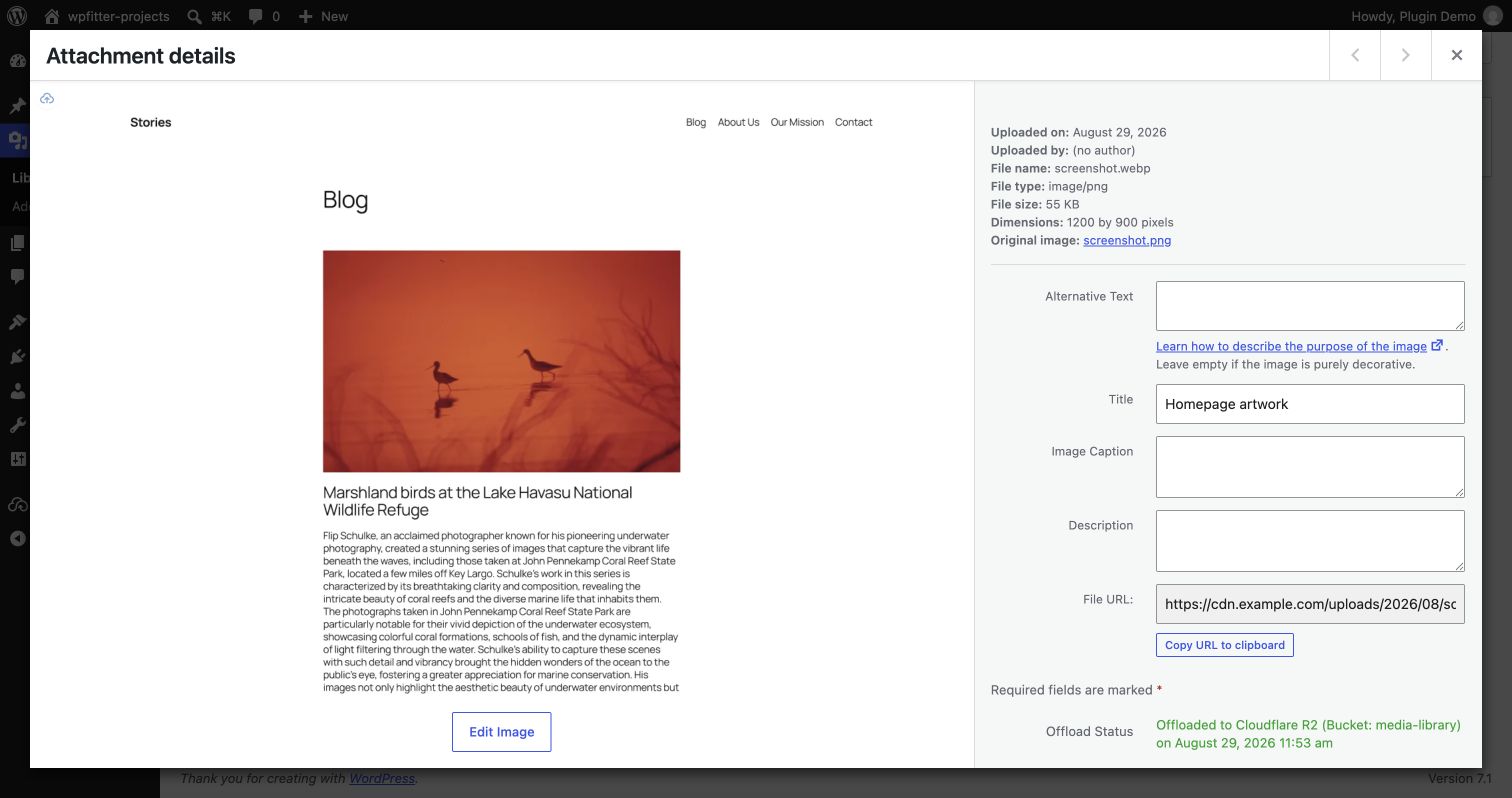Viewport: 1512px width, 798px height.
Task: Open the Media sidebar icon
Action: click(17, 140)
